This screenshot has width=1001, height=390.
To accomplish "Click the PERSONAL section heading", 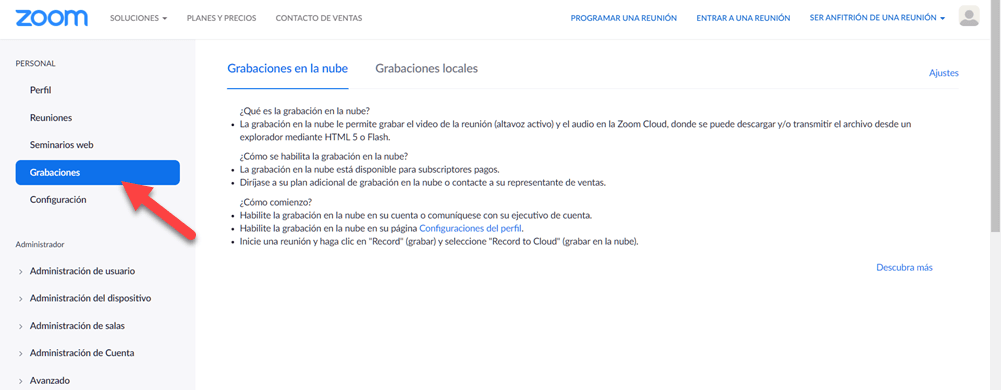I will point(35,64).
